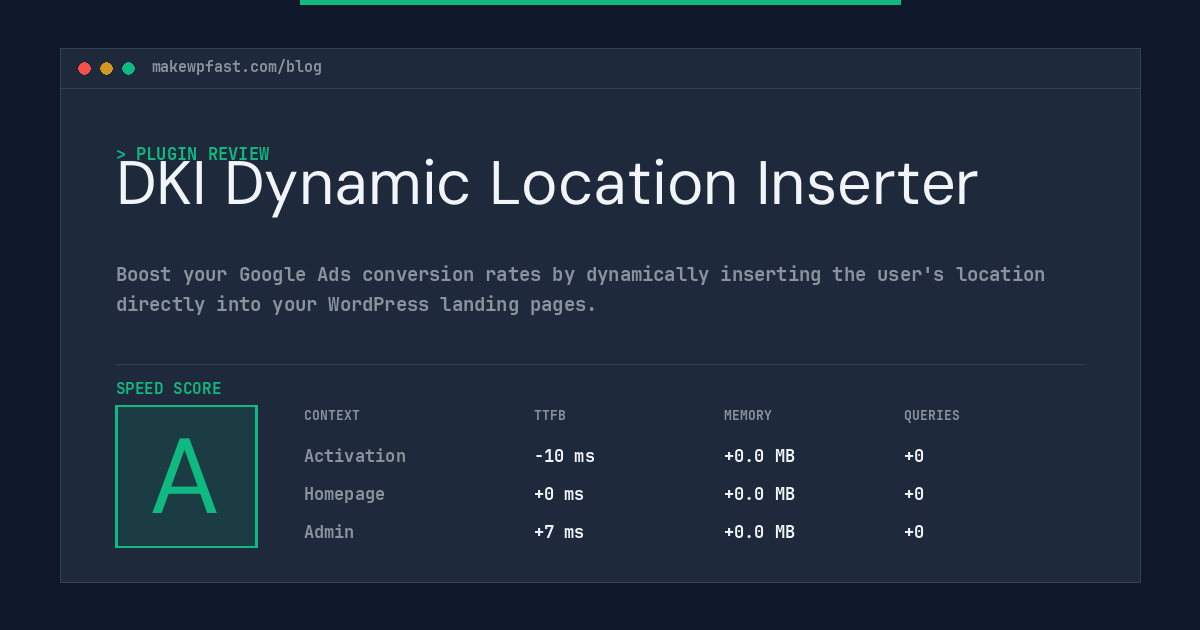Click the Homepage row label
The width and height of the screenshot is (1200, 630).
(x=344, y=494)
